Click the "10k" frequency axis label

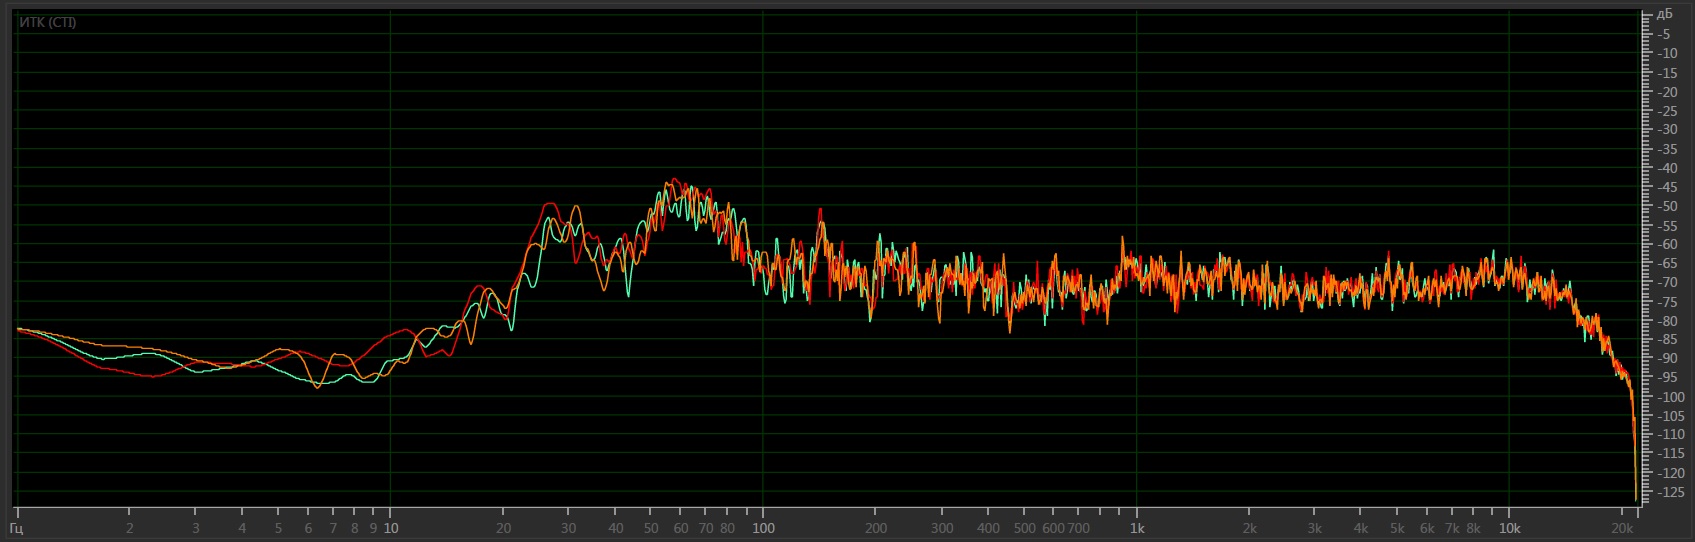pyautogui.click(x=1510, y=528)
